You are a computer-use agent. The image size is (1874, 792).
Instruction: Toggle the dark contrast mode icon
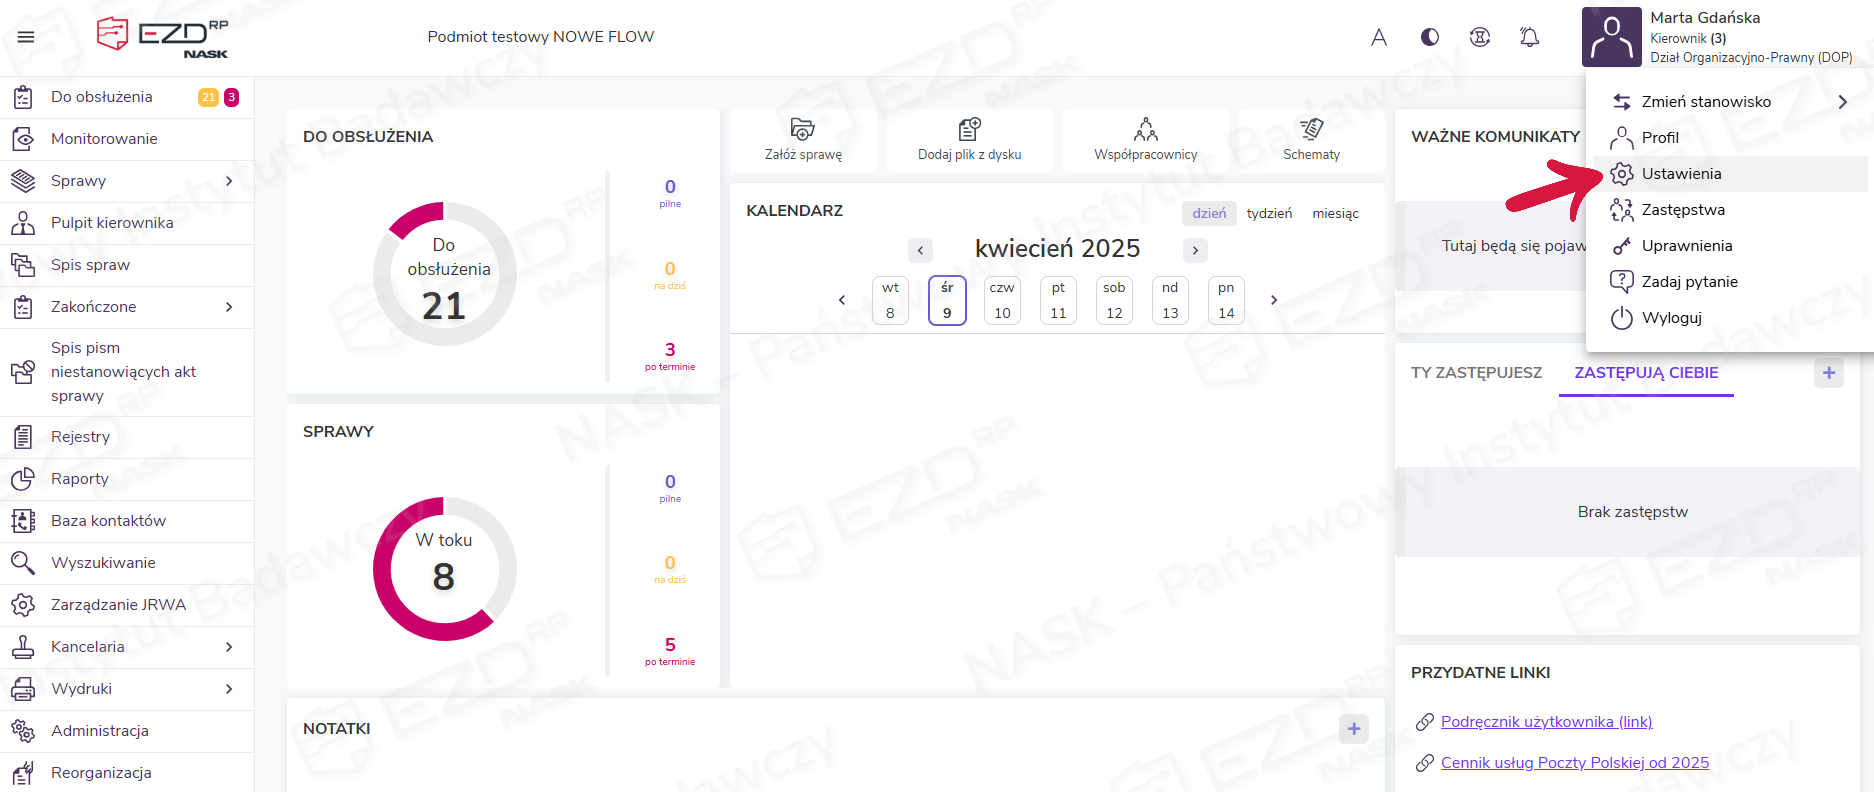click(1430, 37)
